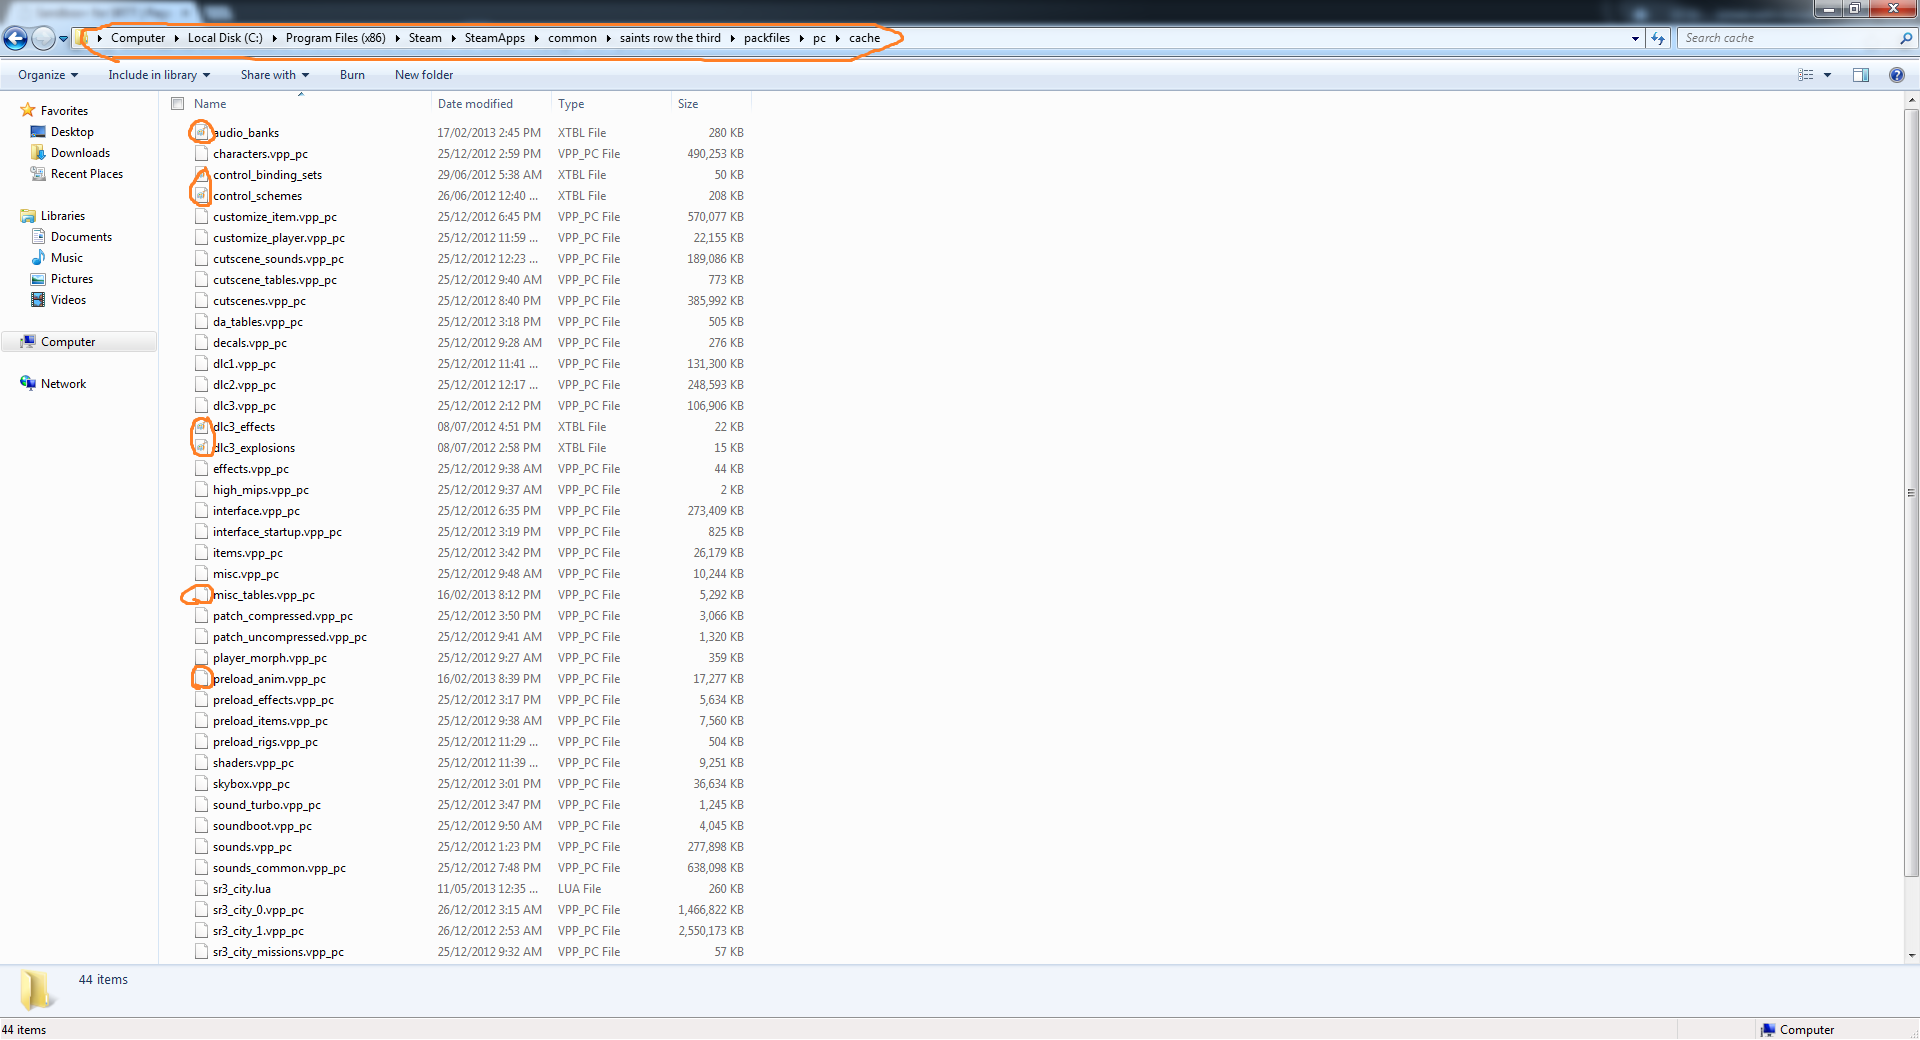
Task: Click the characters.vpp_pc file icon
Action: click(x=201, y=153)
